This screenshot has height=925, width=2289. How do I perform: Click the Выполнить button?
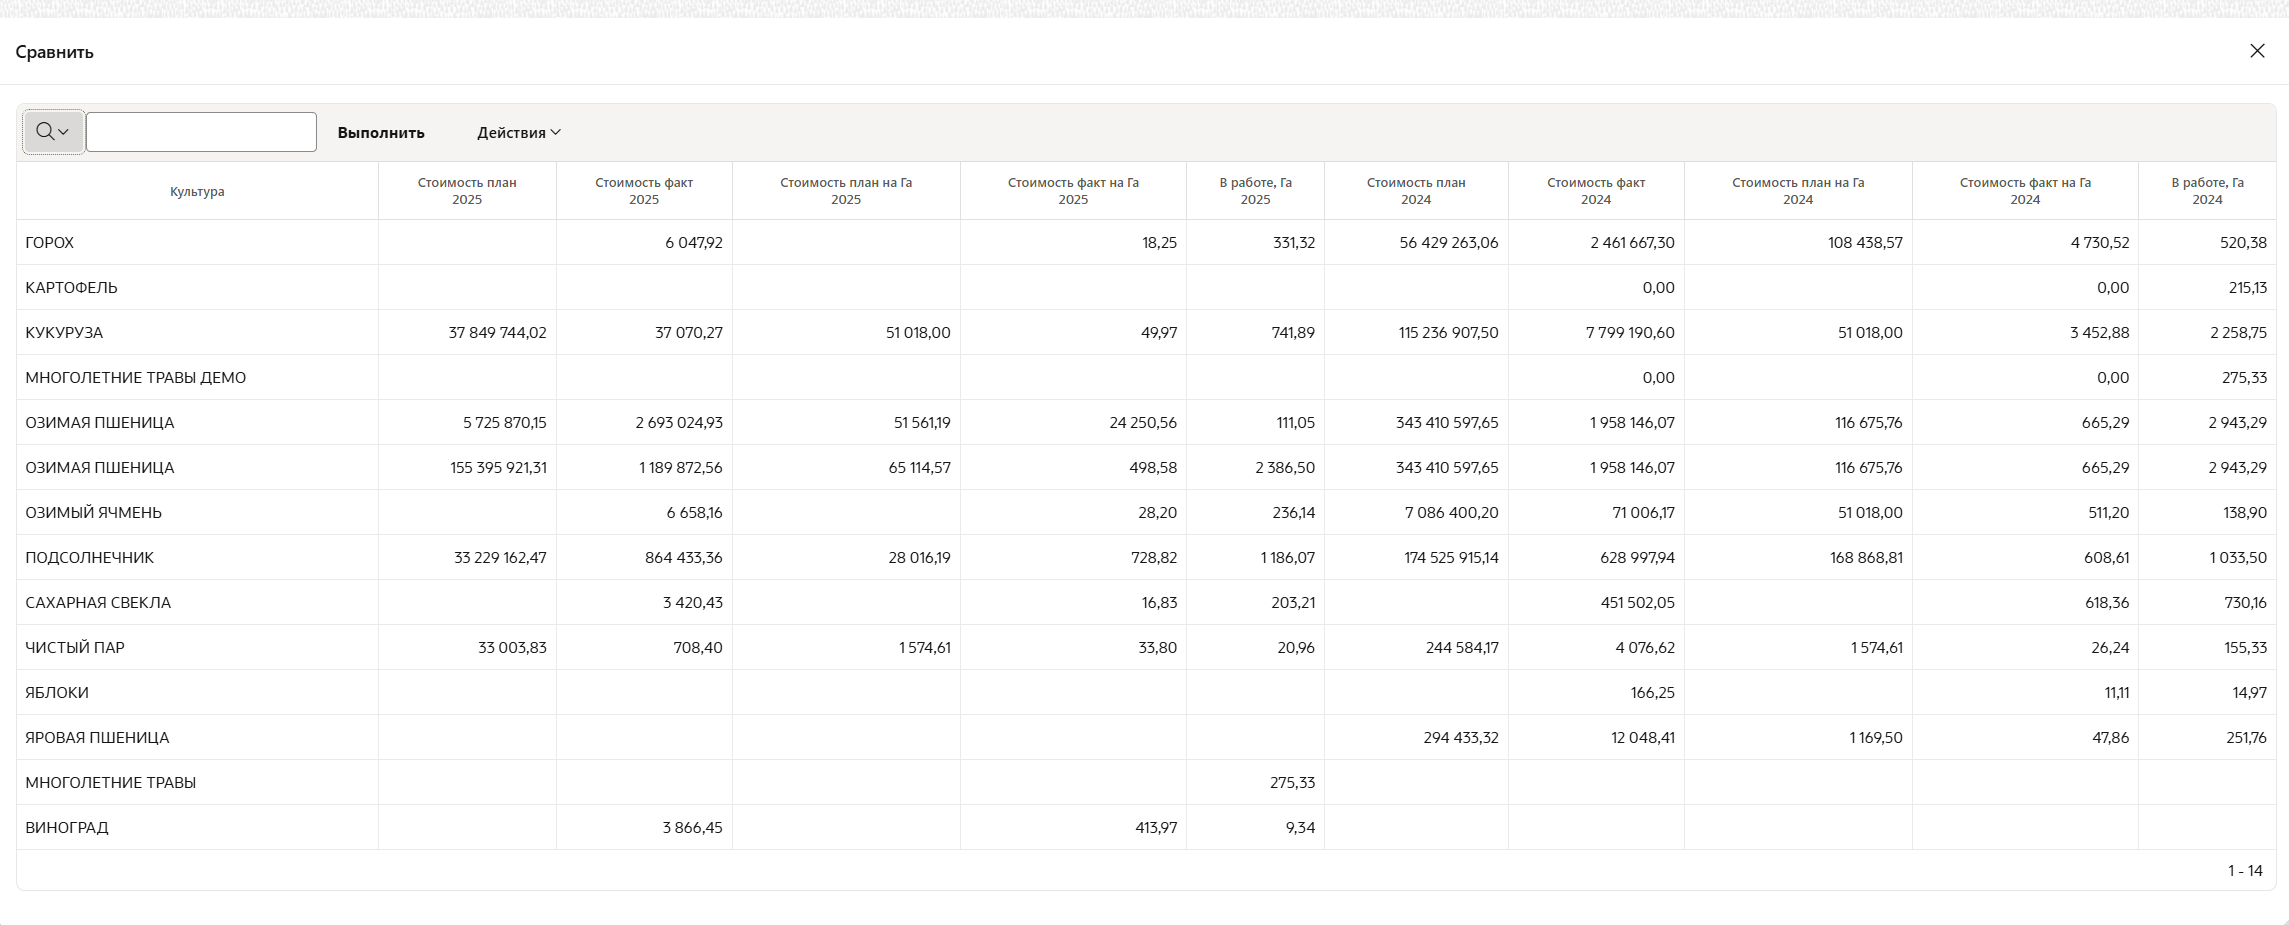point(381,132)
